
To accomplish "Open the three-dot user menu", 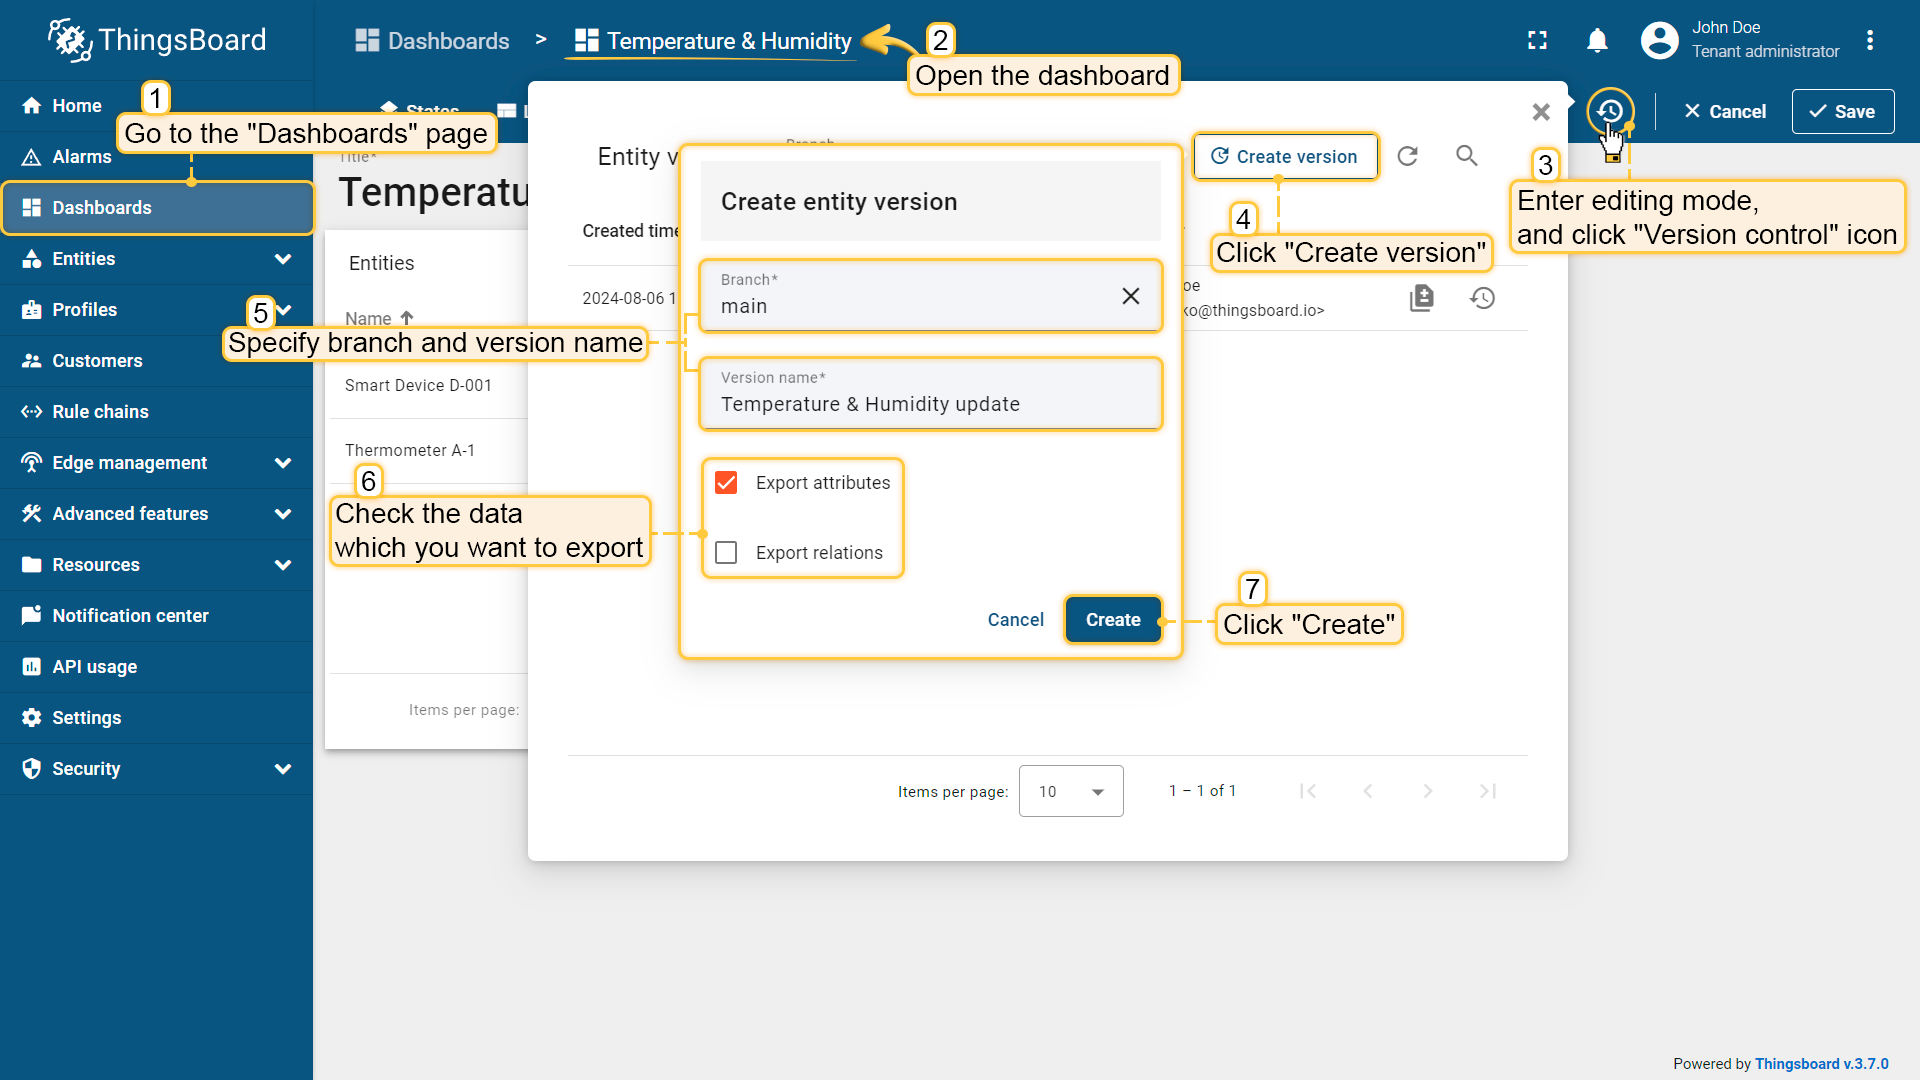I will point(1869,40).
